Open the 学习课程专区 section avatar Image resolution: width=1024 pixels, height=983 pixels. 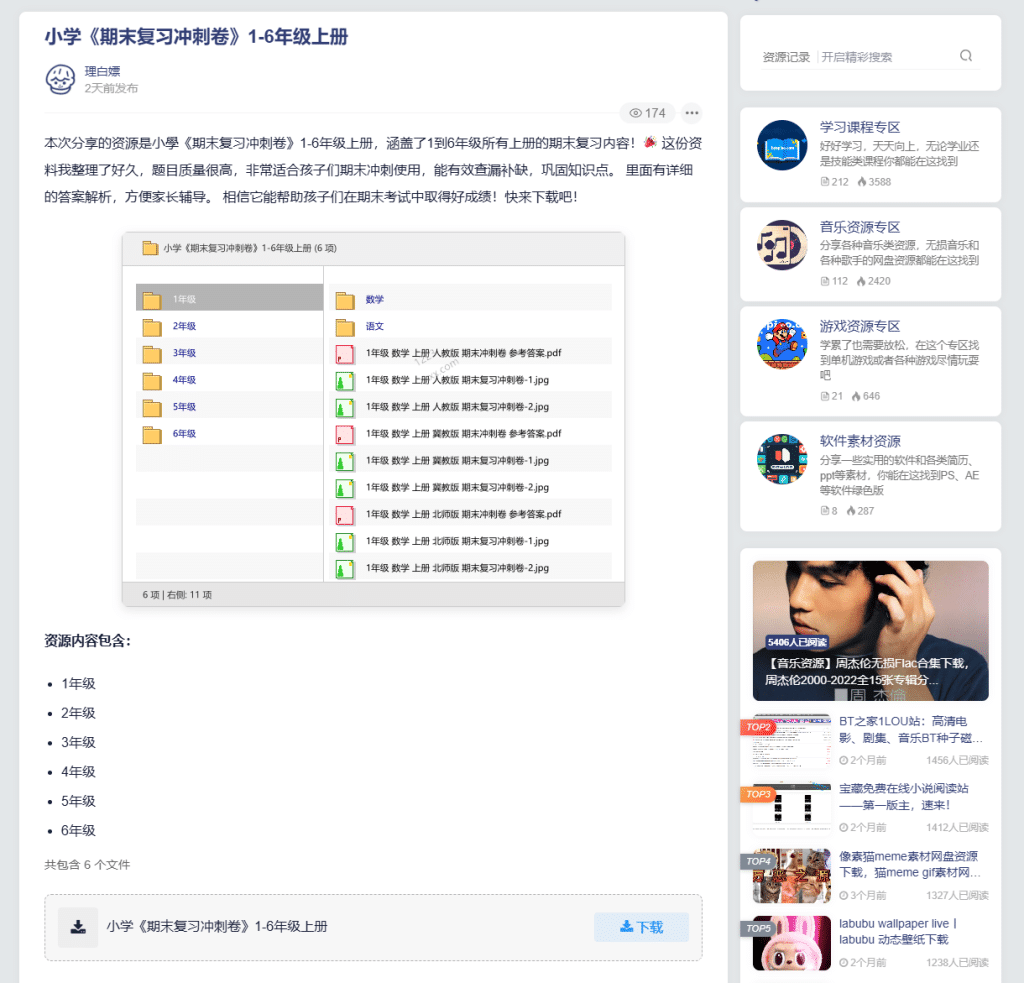pyautogui.click(x=782, y=145)
